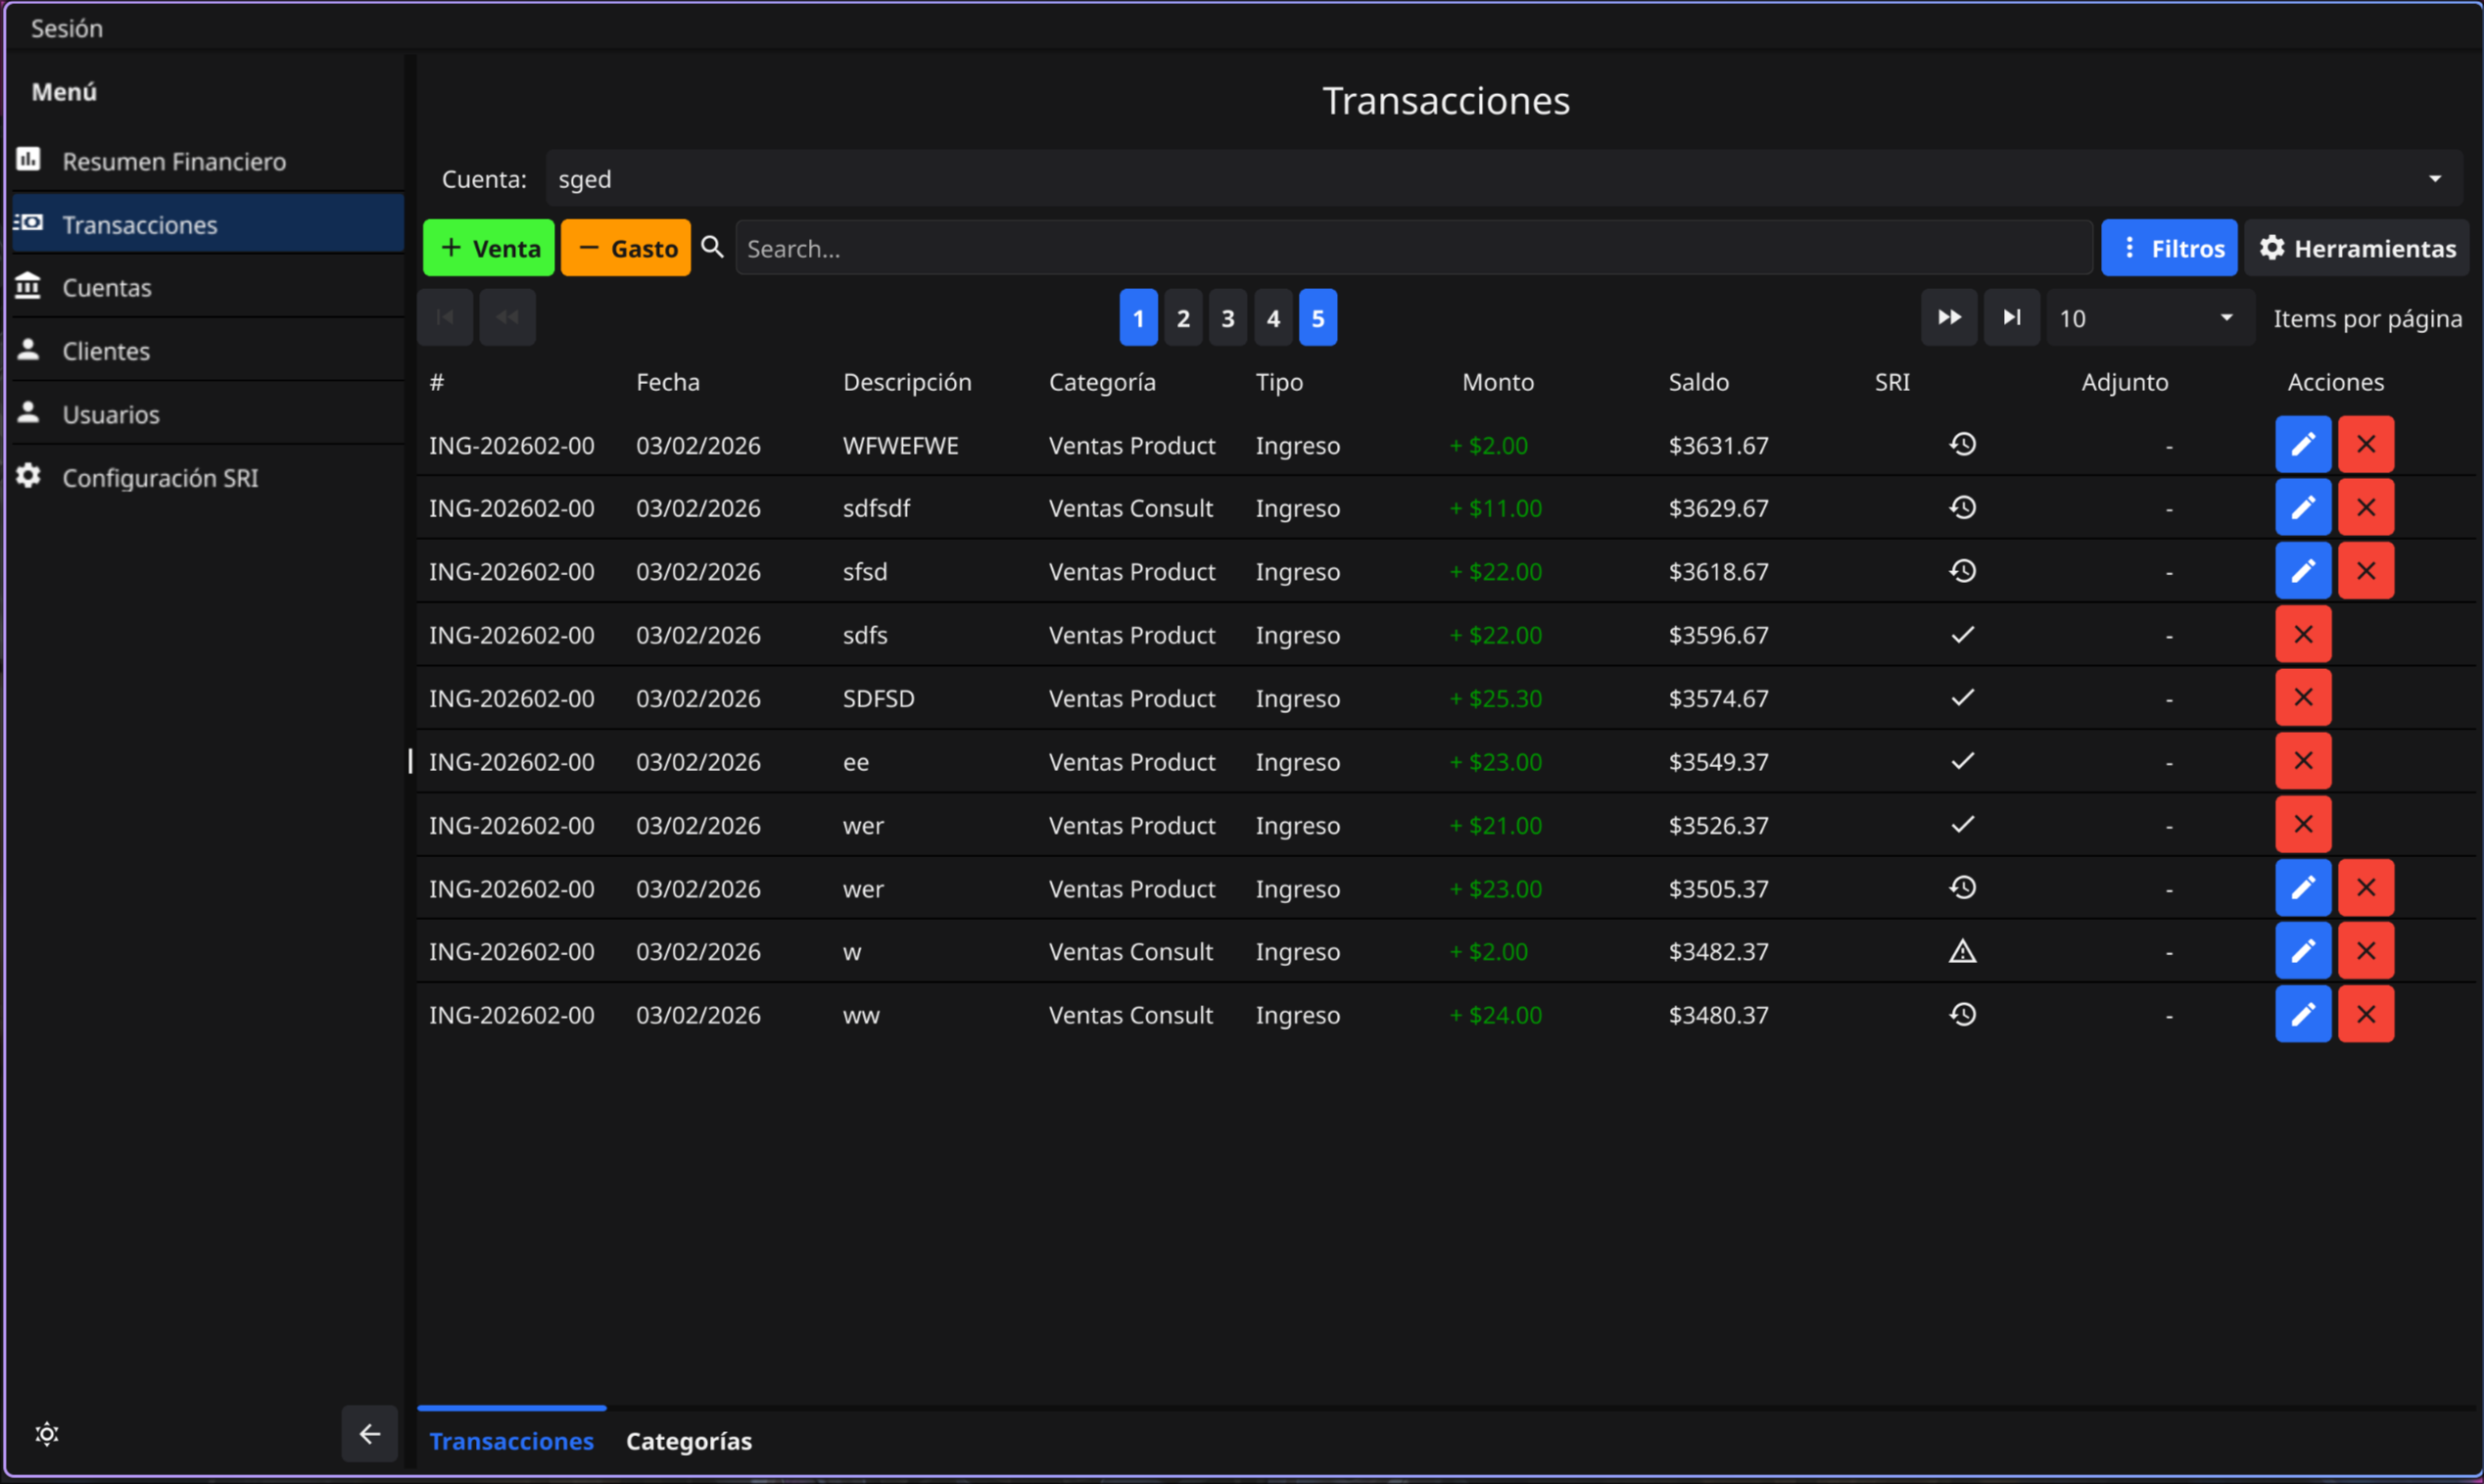2484x1484 pixels.
Task: Click SRI pending clock icon for sfsd row
Action: coord(1962,571)
